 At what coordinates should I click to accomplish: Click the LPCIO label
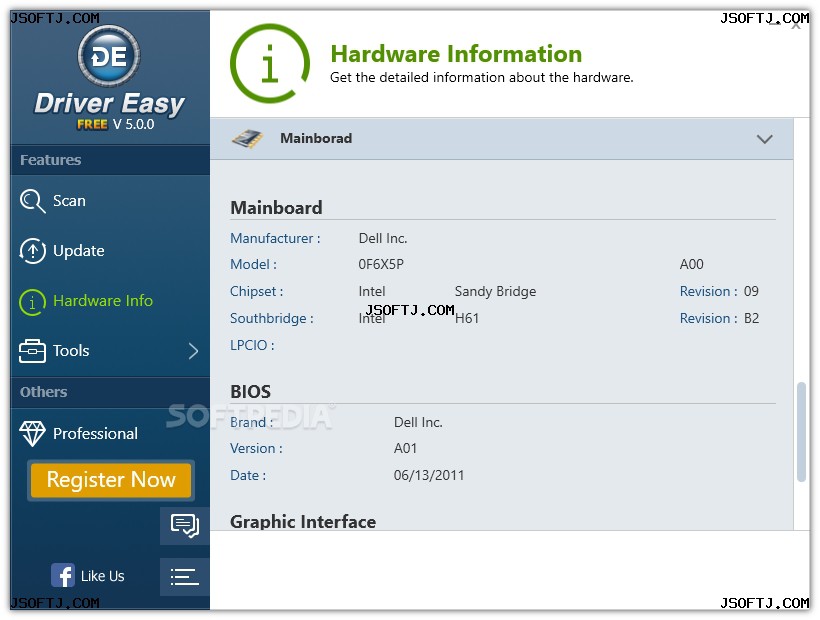click(252, 346)
